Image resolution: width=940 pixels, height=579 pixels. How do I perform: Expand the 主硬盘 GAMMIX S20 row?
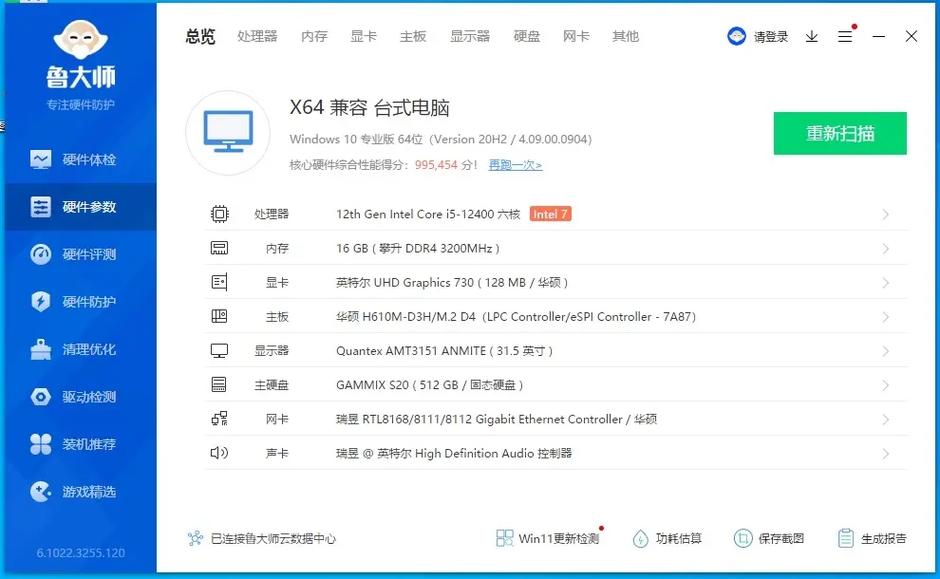(551, 384)
